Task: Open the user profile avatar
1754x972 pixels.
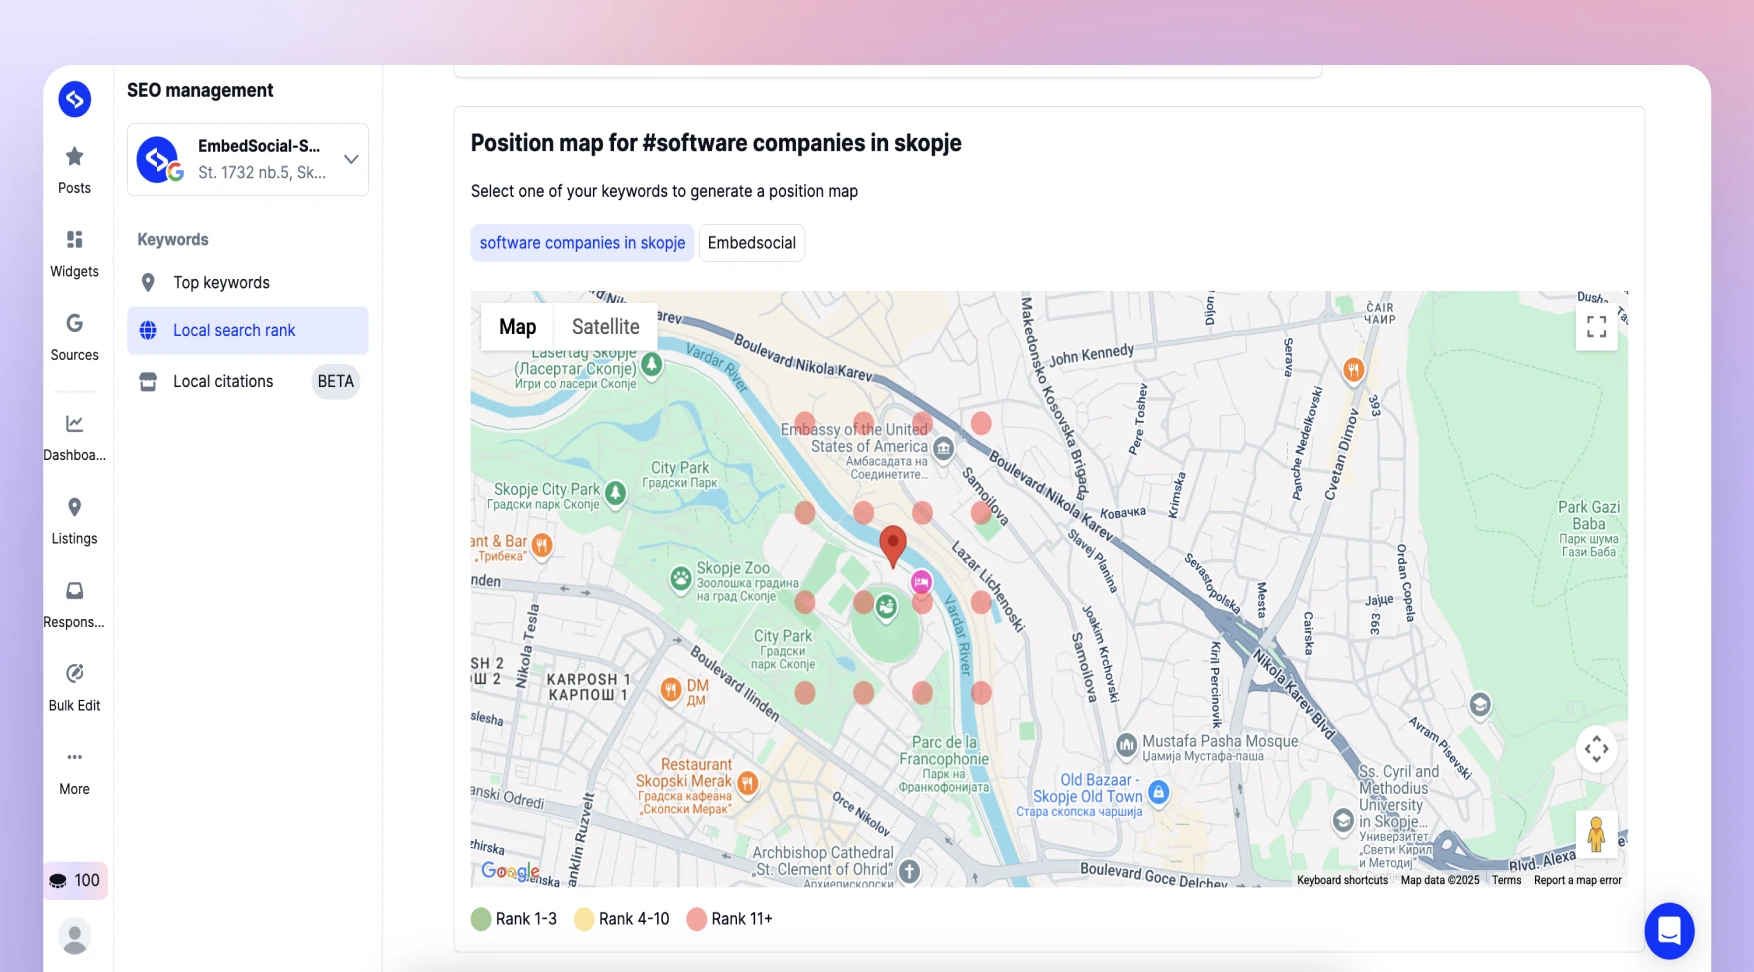Action: coord(74,936)
